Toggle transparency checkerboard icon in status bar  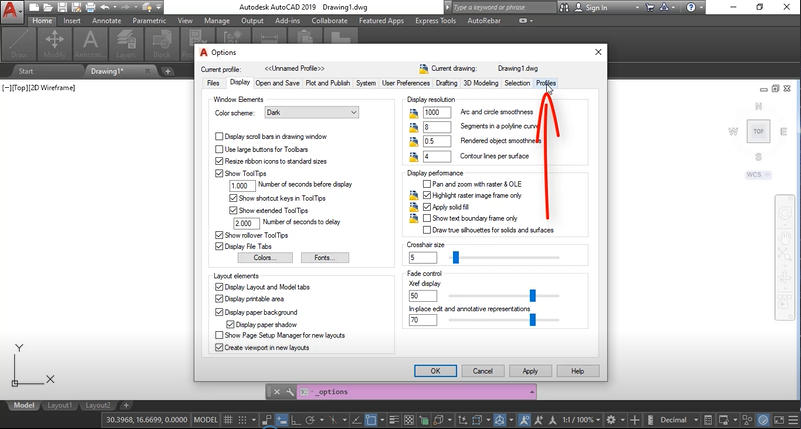tap(409, 420)
